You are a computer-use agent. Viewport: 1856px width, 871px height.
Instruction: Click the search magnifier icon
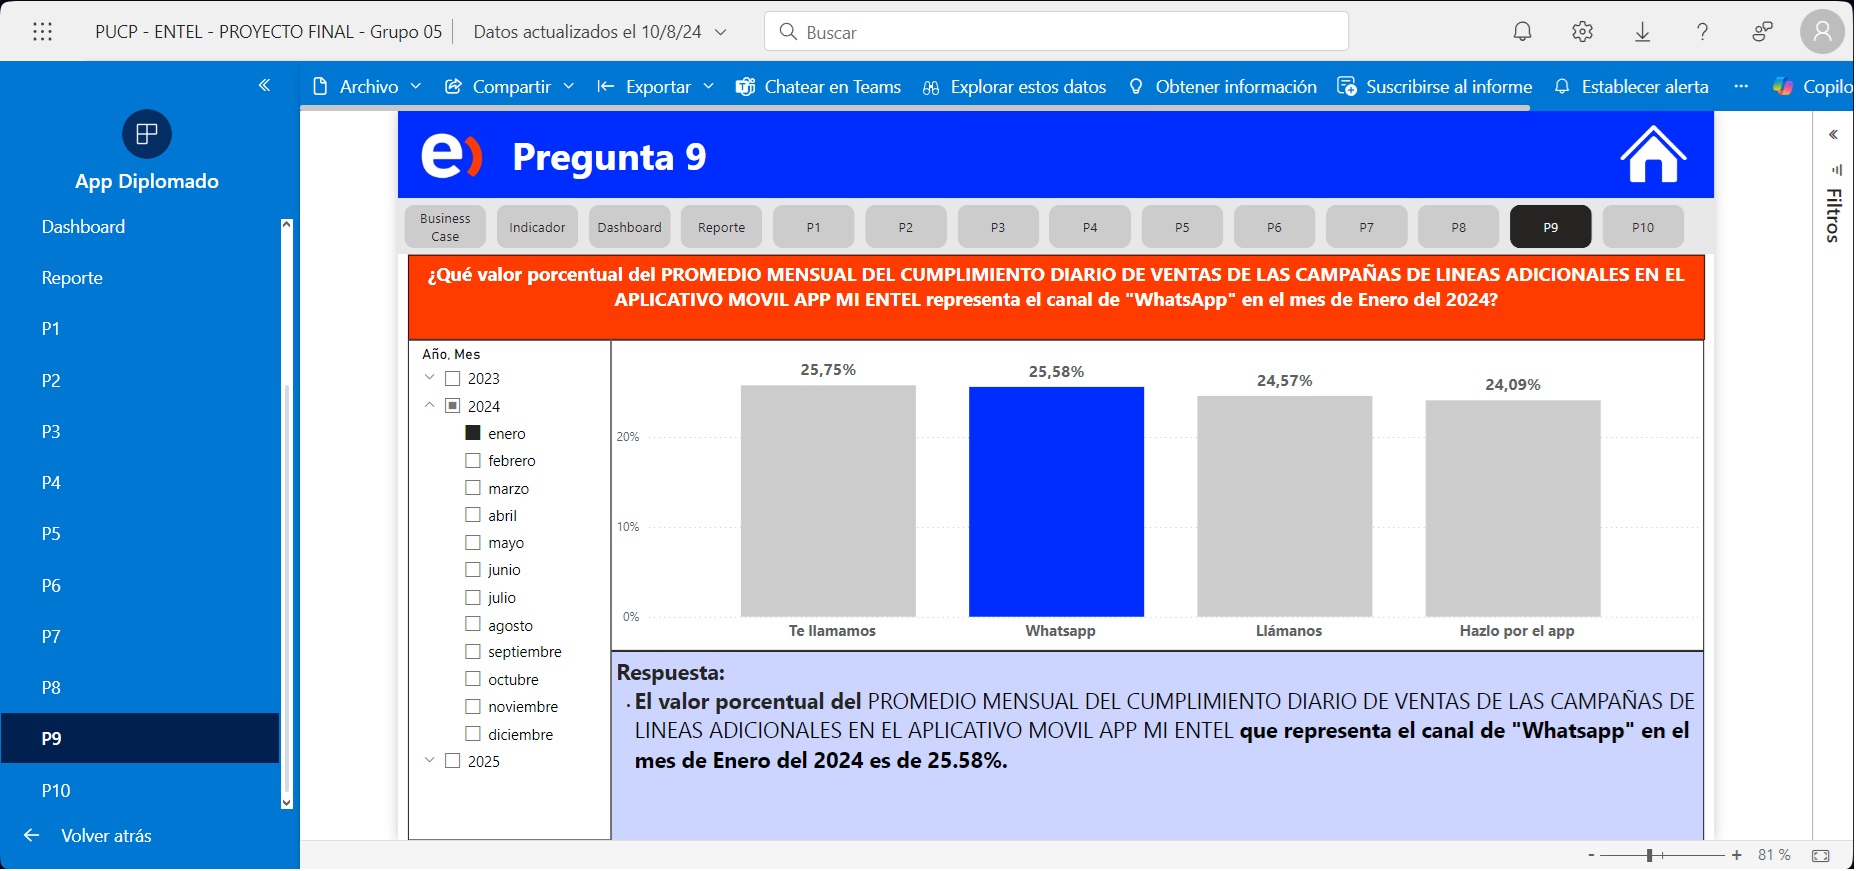789,32
